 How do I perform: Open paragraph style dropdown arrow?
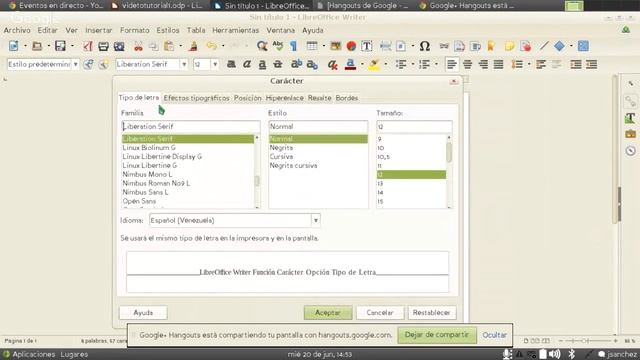pos(76,64)
